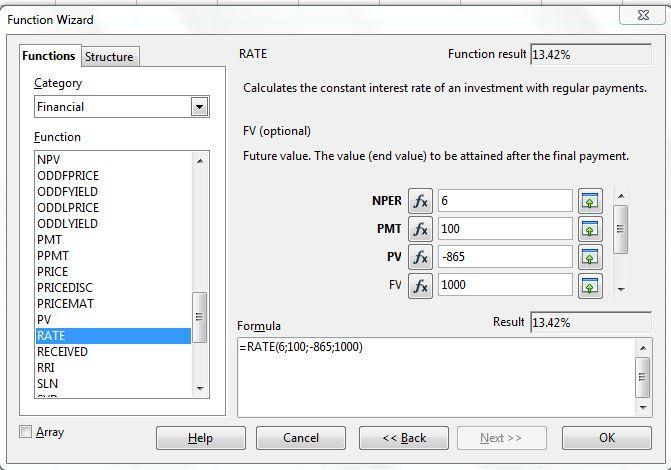Click the Help button
Image resolution: width=671 pixels, height=470 pixels.
(201, 438)
